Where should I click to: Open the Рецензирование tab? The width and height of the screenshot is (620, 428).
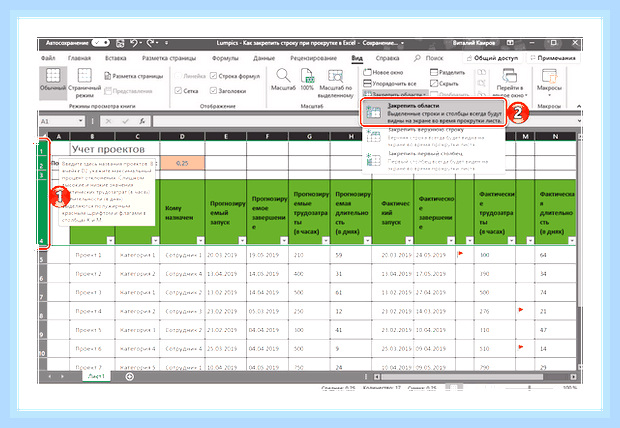[314, 58]
